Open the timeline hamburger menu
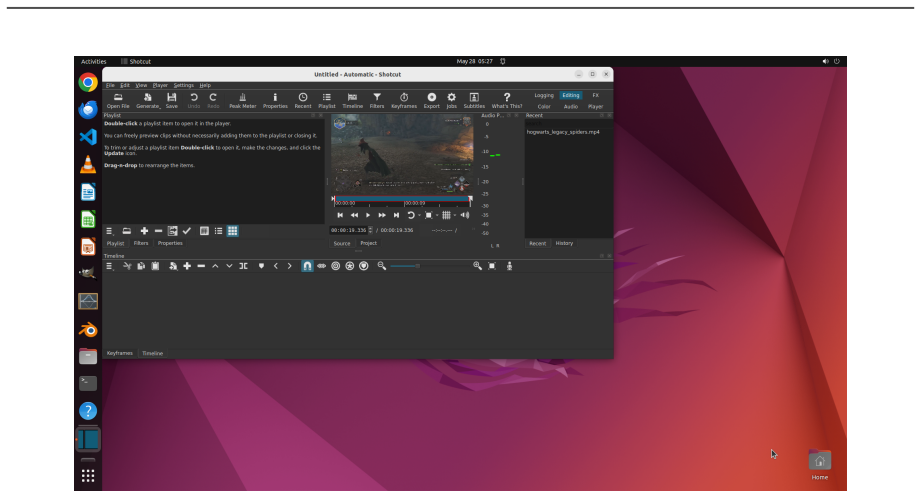921x497 pixels. tap(109, 266)
